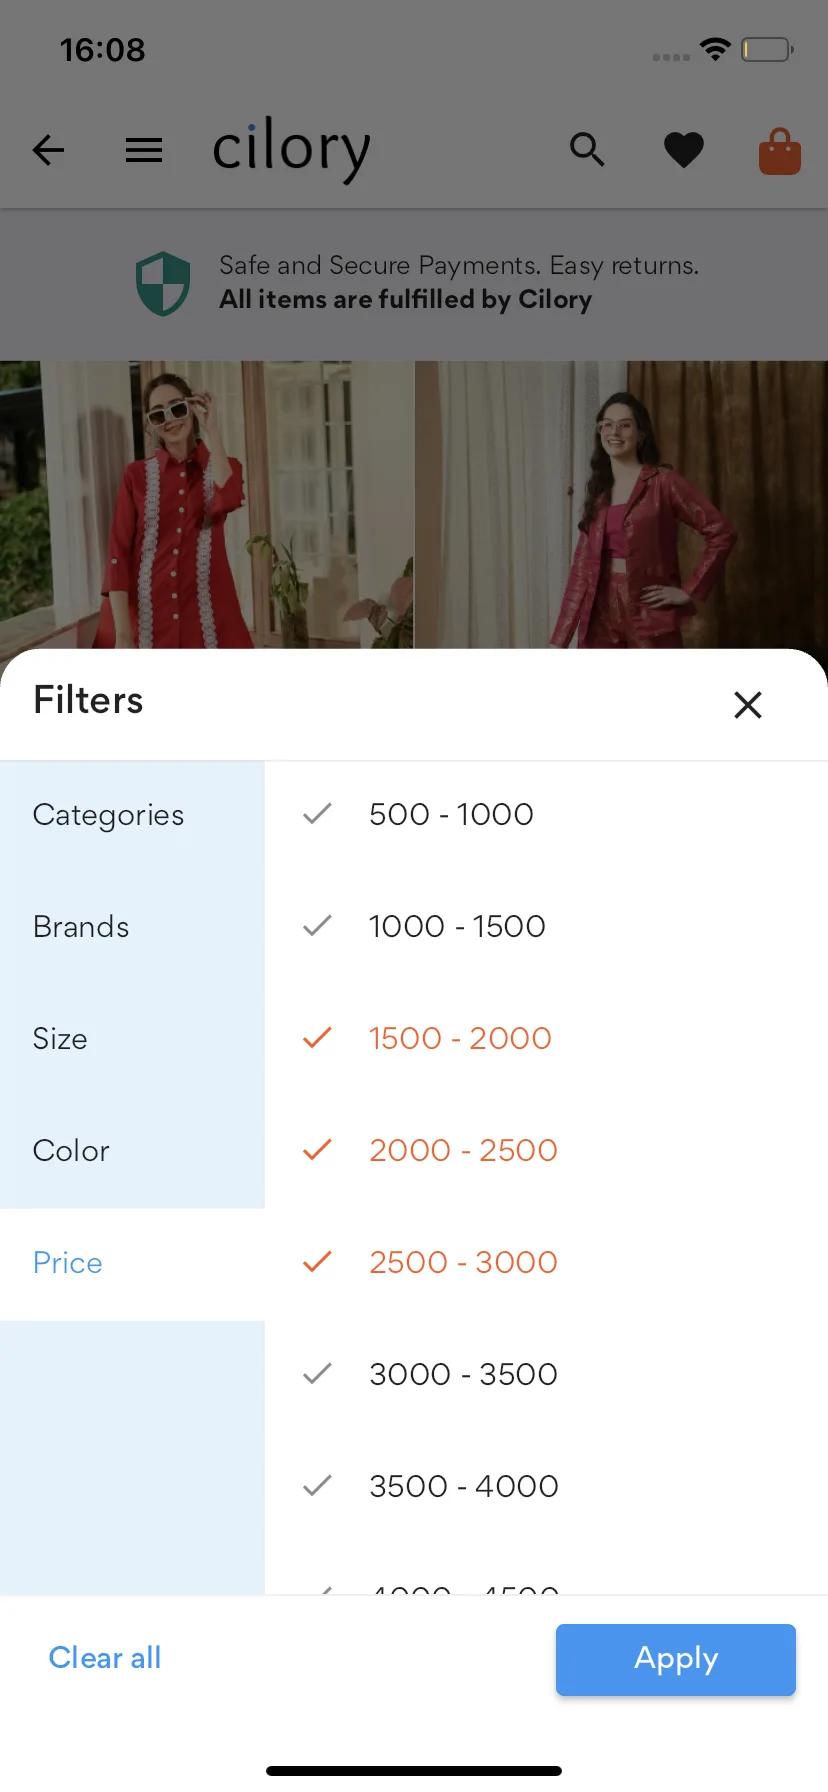Switch to the Brands filter tab

pos(81,927)
